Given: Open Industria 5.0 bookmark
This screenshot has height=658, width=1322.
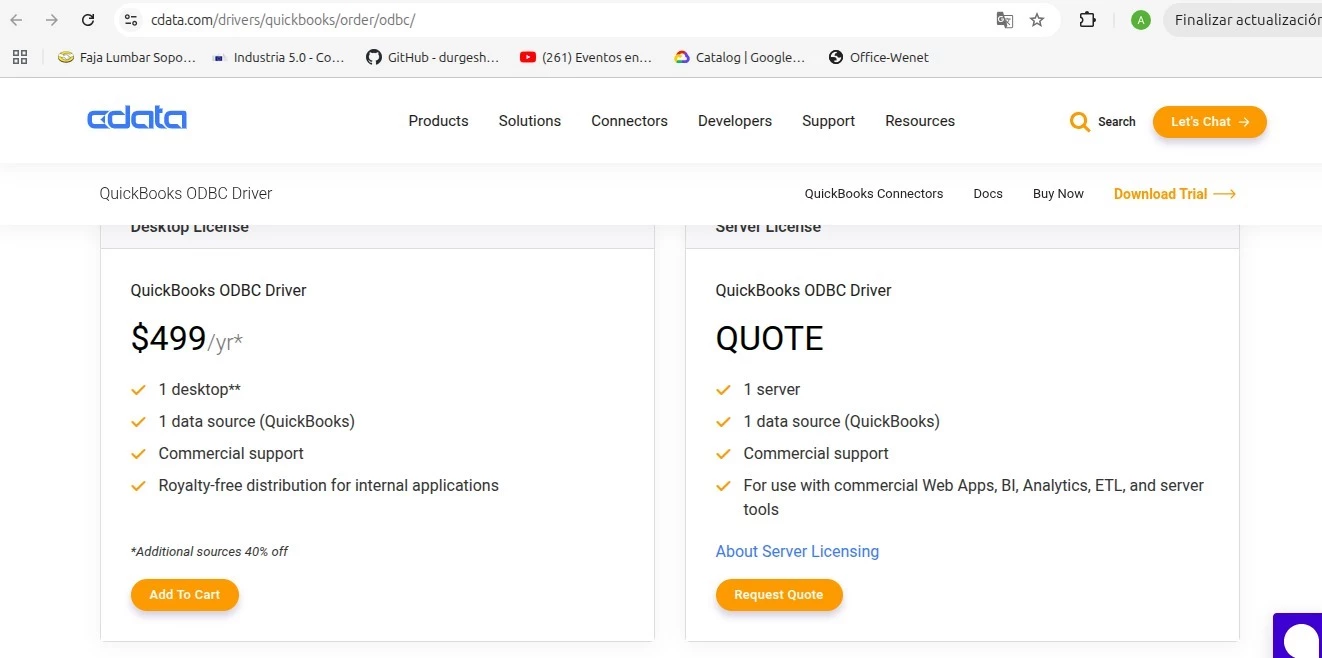Looking at the screenshot, I should coord(279,57).
